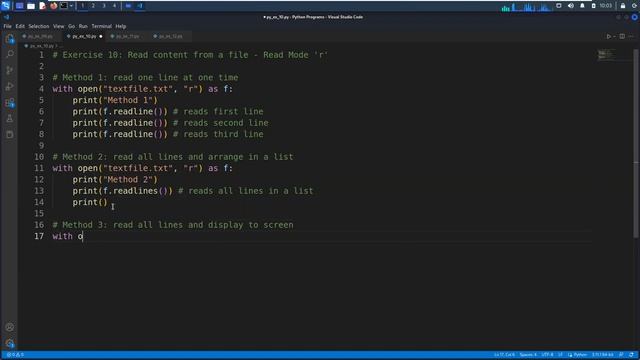Lock the screen with the padlock icon
This screenshot has width=640, height=360.
tap(623, 6)
